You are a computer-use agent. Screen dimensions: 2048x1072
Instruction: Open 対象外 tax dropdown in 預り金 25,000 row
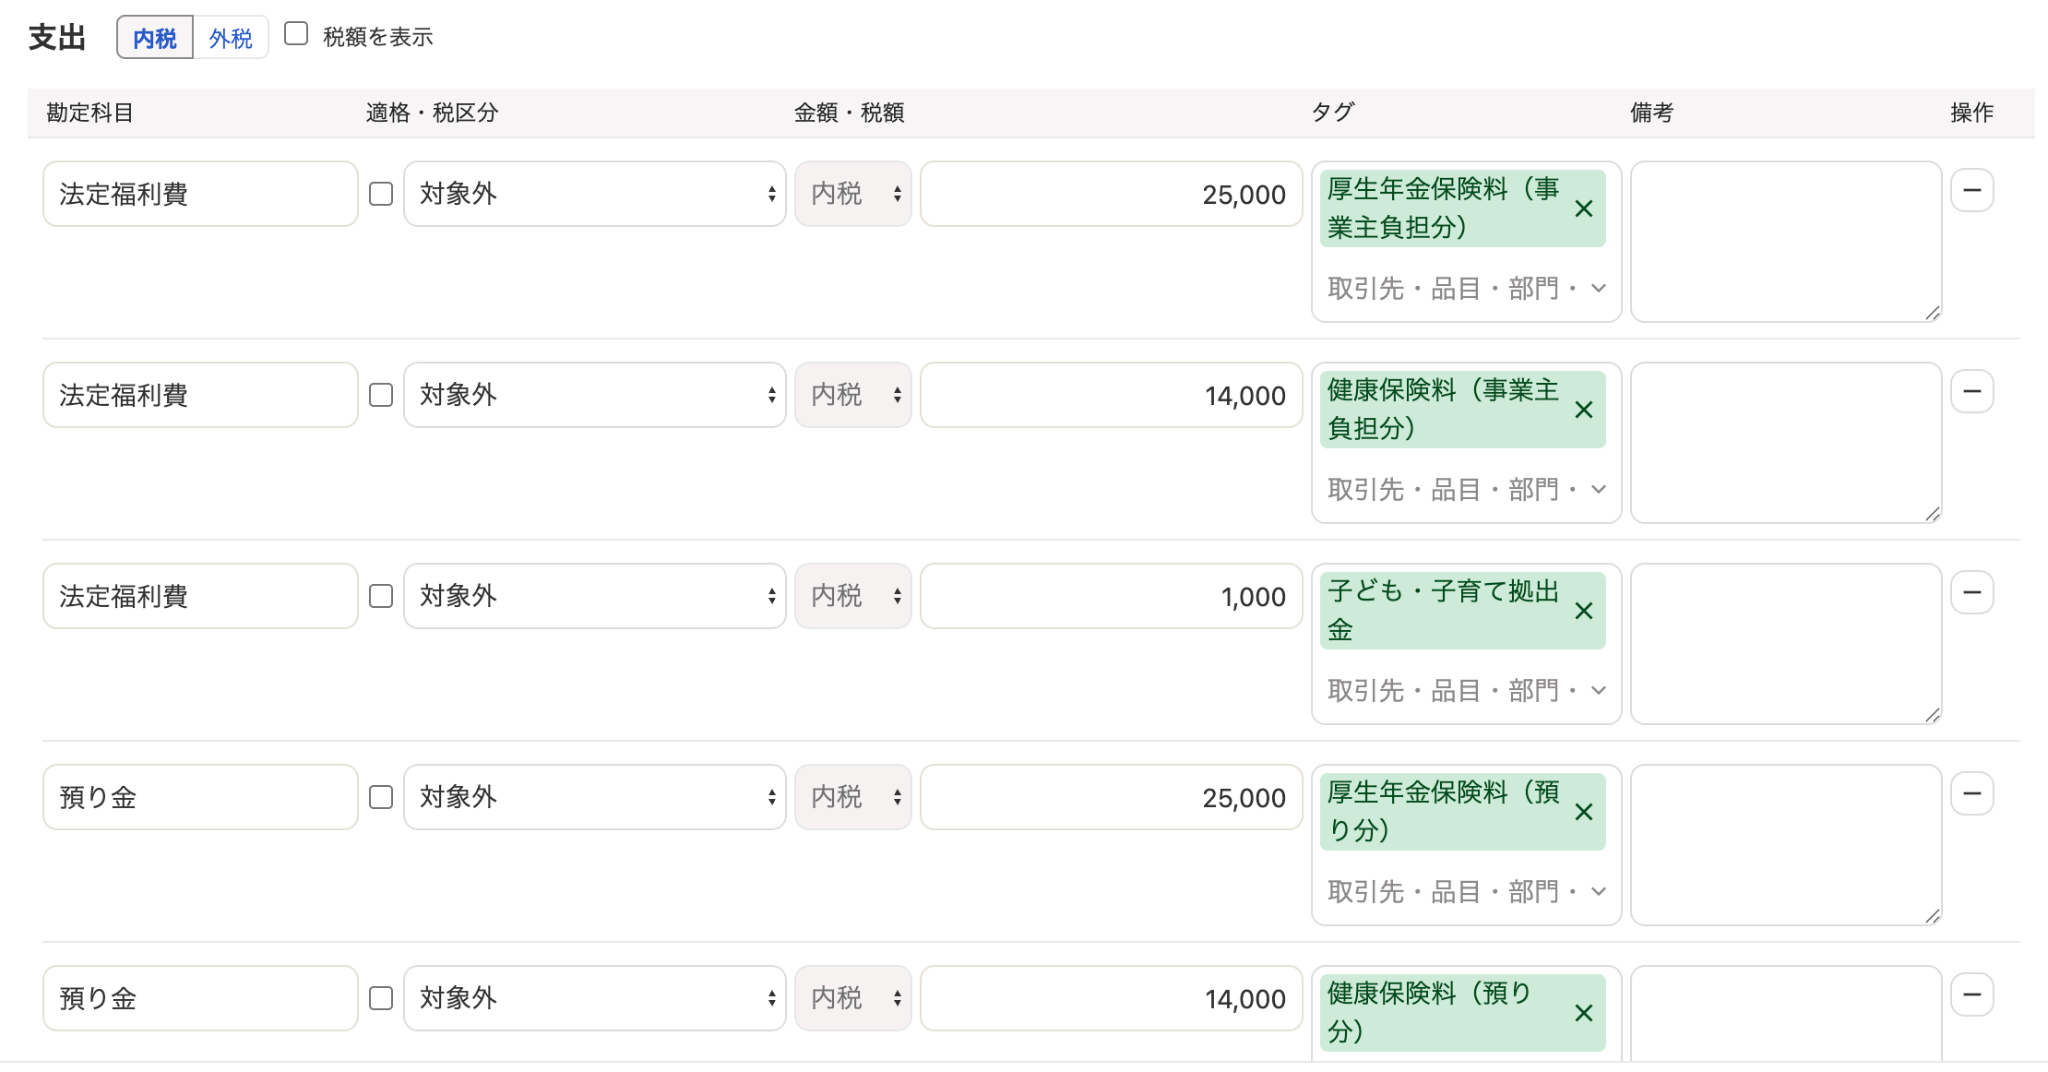[595, 797]
